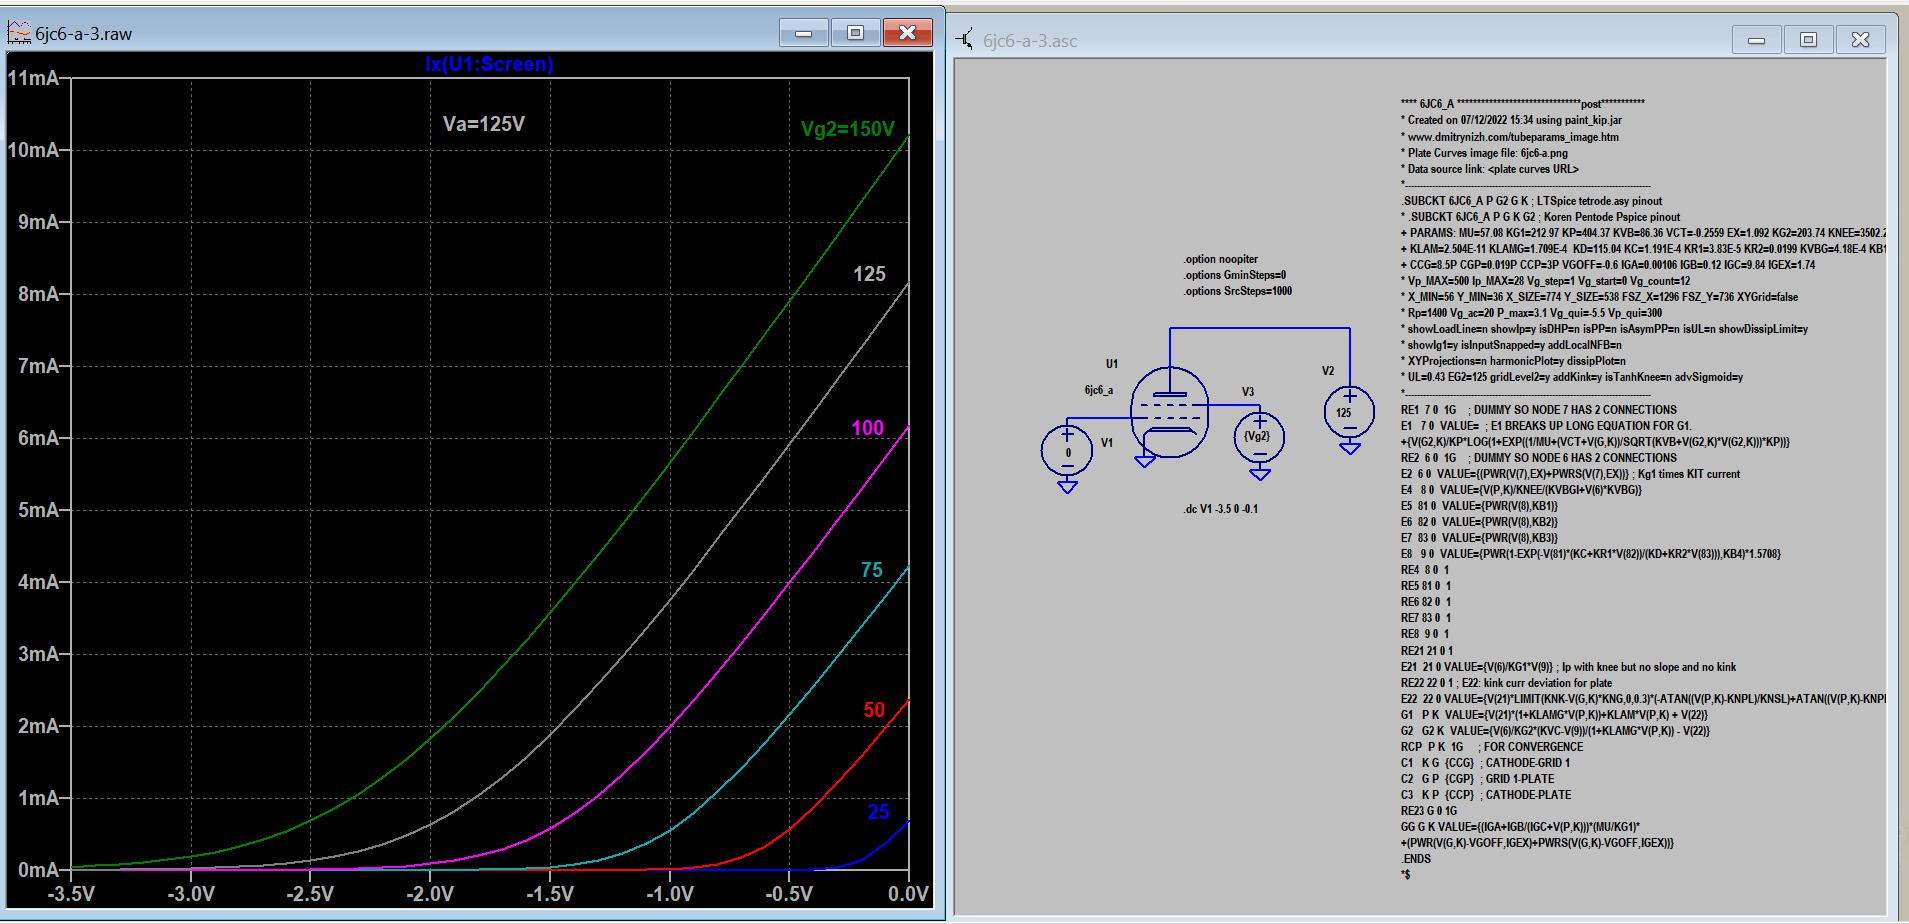
Task: Click the Va=125V plot annotation
Action: [x=484, y=124]
